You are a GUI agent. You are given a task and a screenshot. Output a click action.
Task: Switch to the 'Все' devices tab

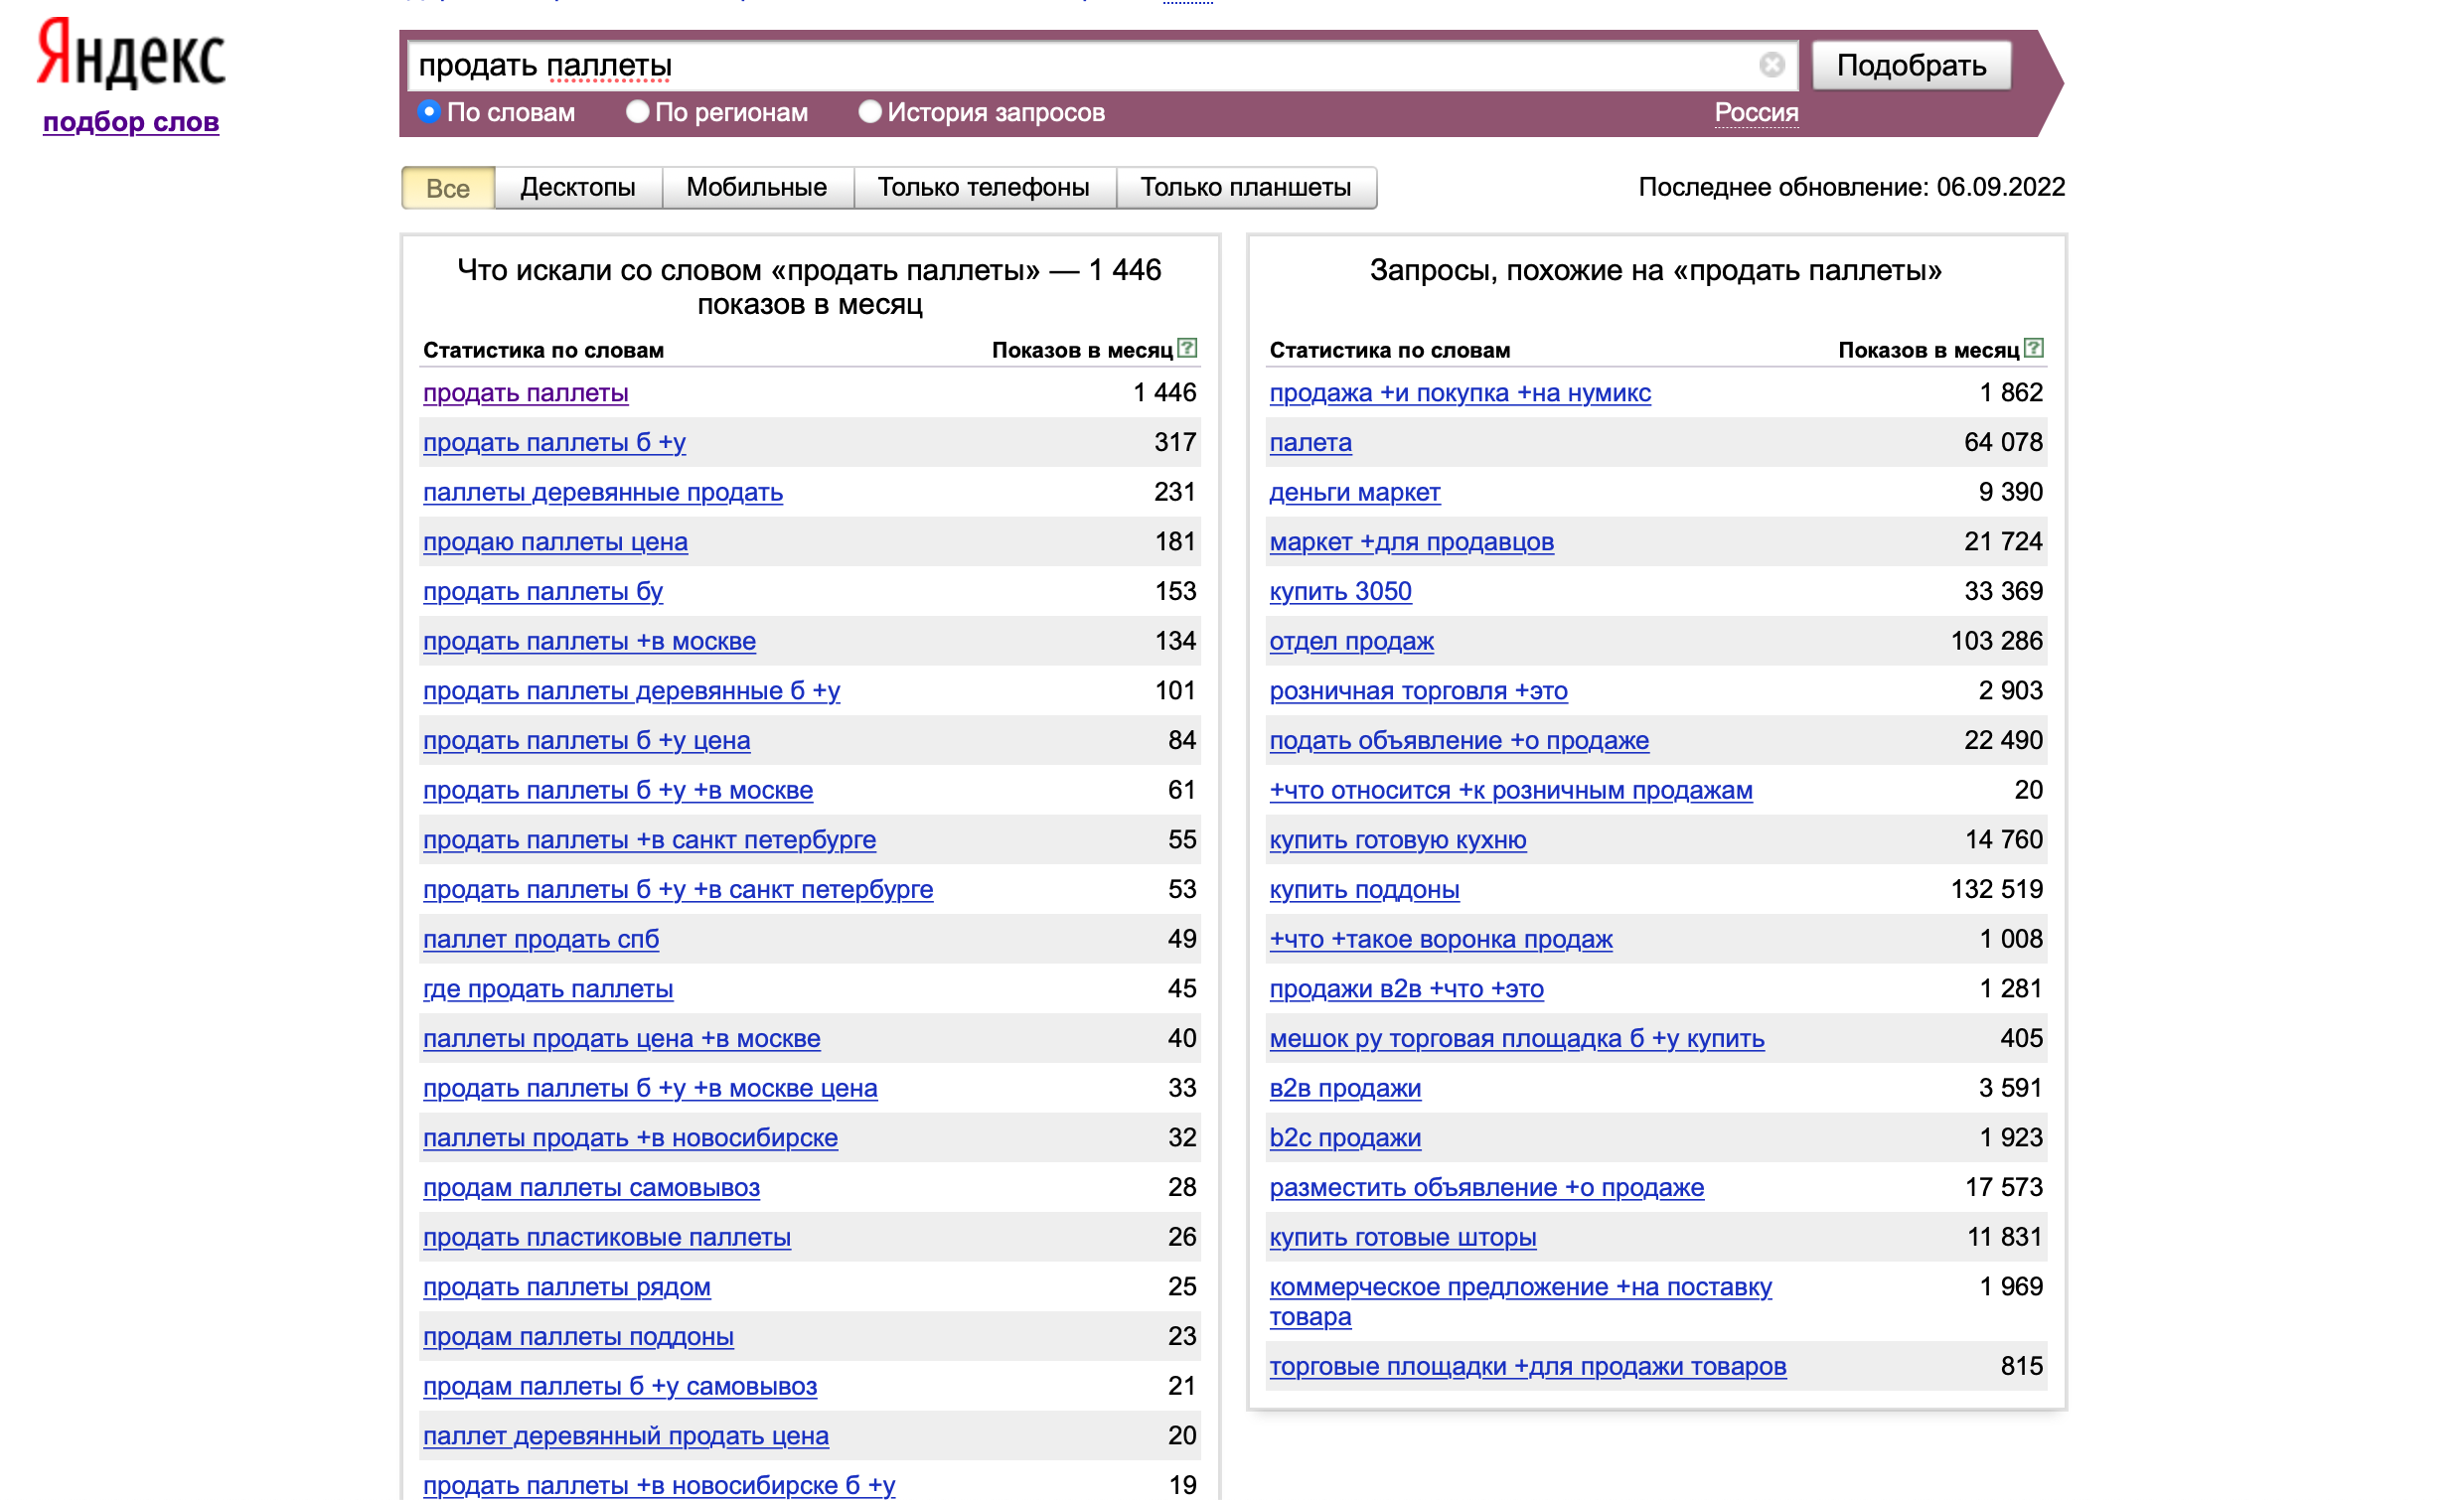pyautogui.click(x=448, y=188)
